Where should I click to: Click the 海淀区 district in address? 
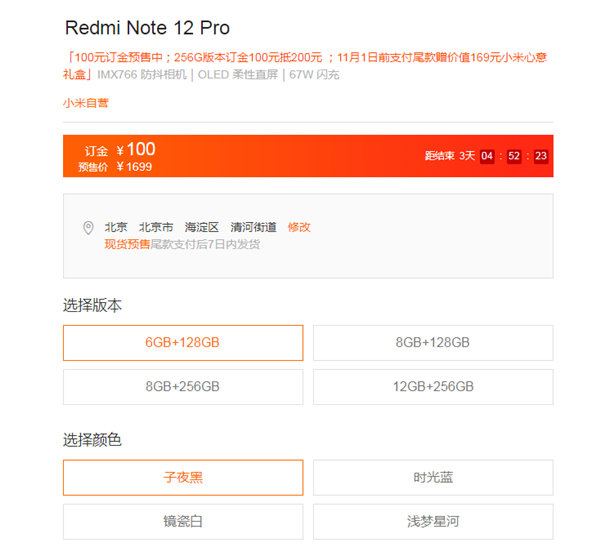point(202,227)
